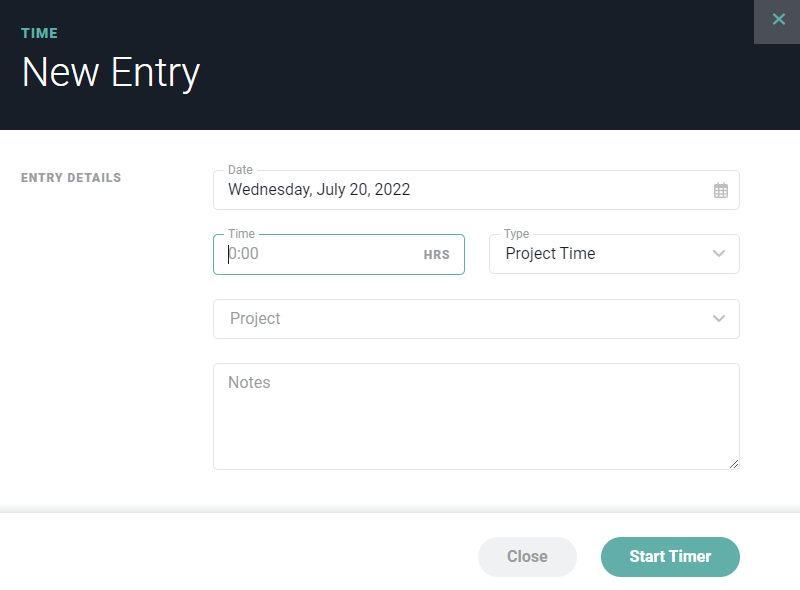
Task: Click the HRS unit label
Action: [x=437, y=255]
